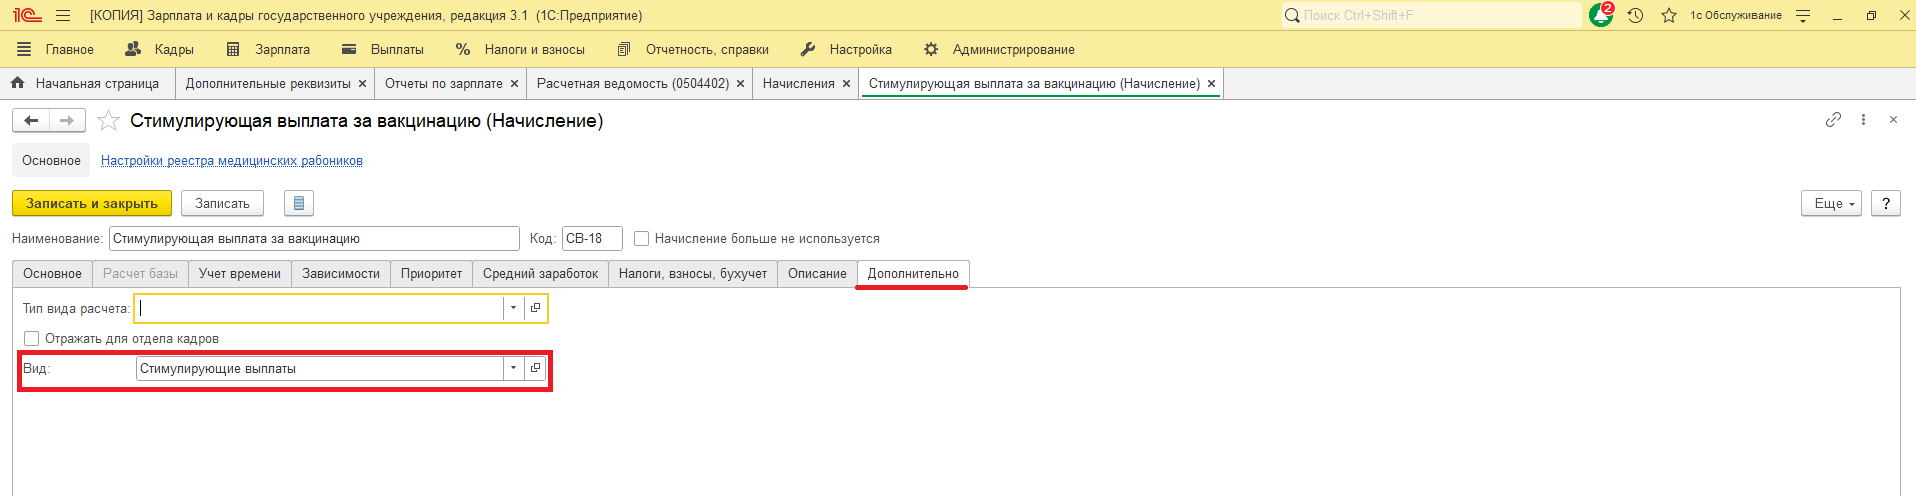Viewport: 1916px width, 496px height.
Task: Switch to the Основное form tab
Action: click(x=52, y=273)
